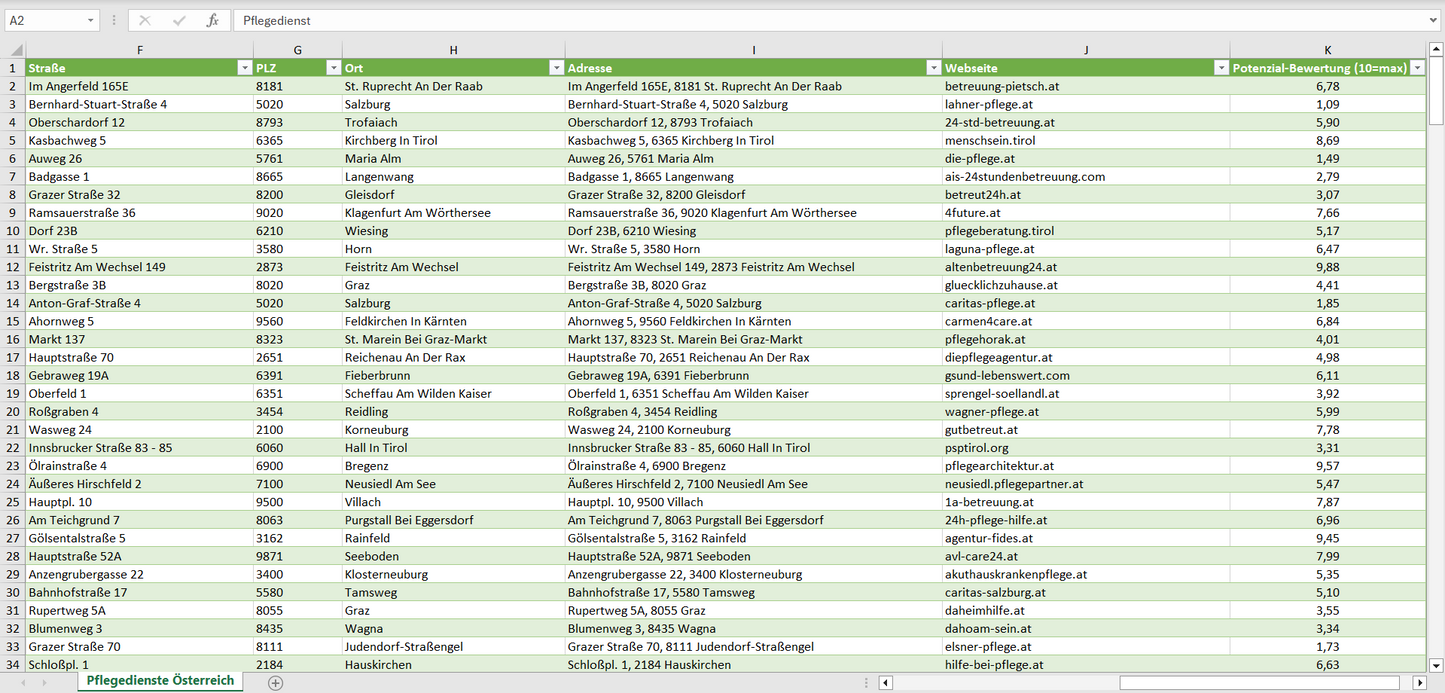1445x693 pixels.
Task: Open the PLZ column filter dropdown
Action: 333,68
